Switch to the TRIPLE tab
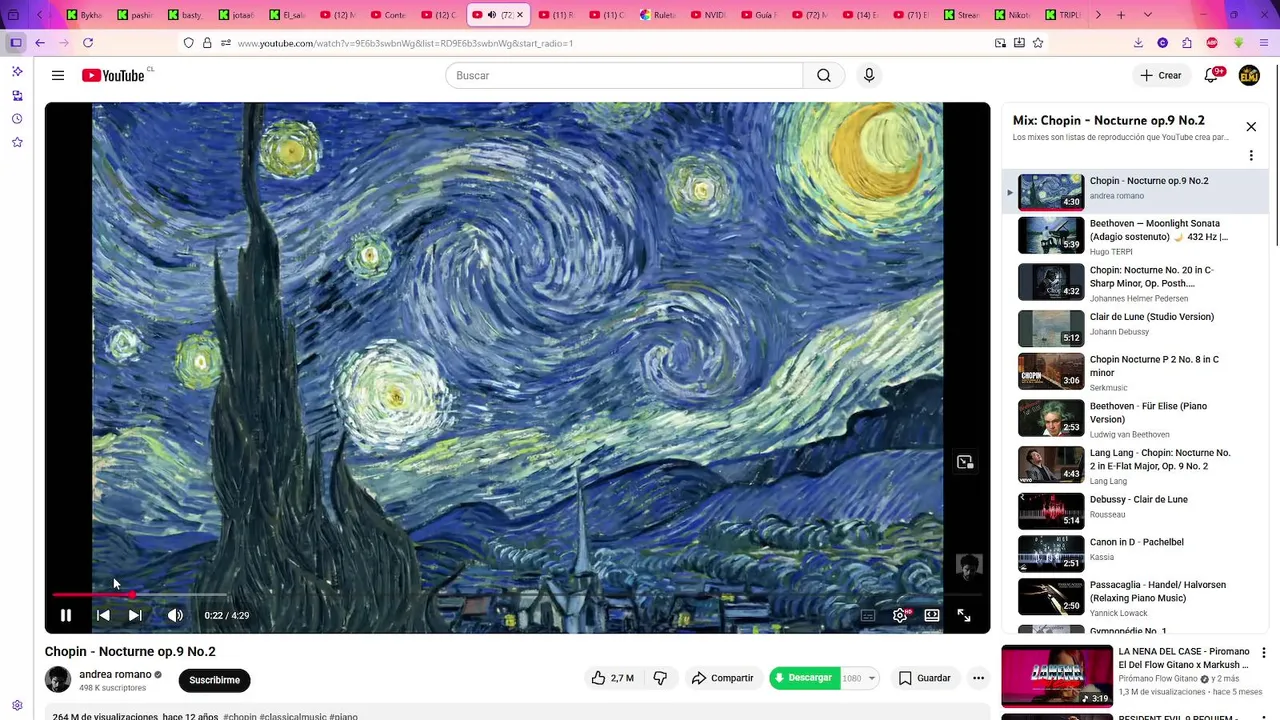The width and height of the screenshot is (1280, 720). pos(1062,15)
